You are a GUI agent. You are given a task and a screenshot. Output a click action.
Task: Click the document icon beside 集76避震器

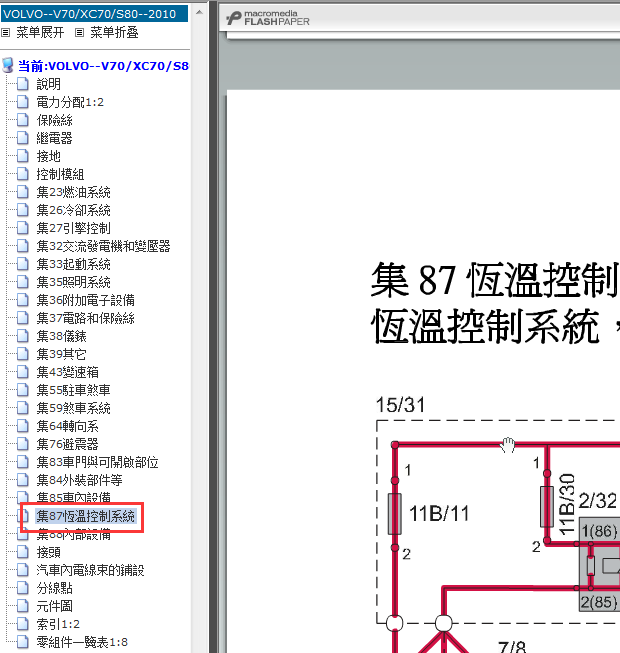click(x=23, y=444)
